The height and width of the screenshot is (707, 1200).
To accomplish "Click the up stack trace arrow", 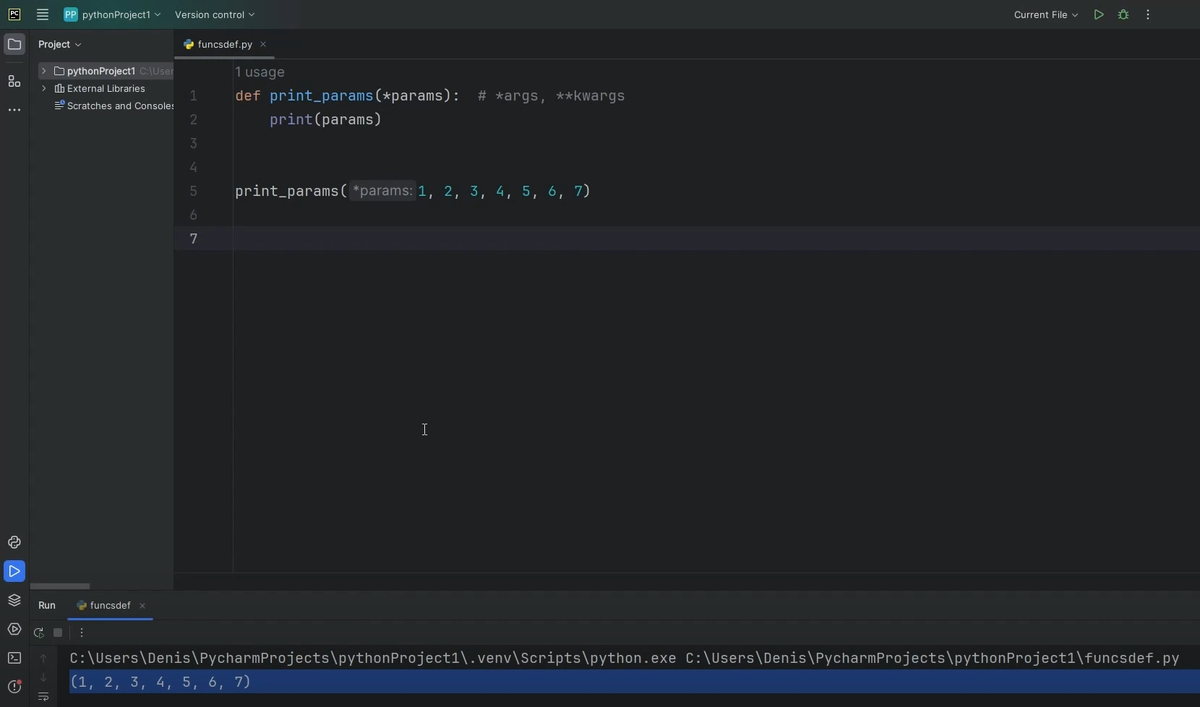I will pos(43,658).
